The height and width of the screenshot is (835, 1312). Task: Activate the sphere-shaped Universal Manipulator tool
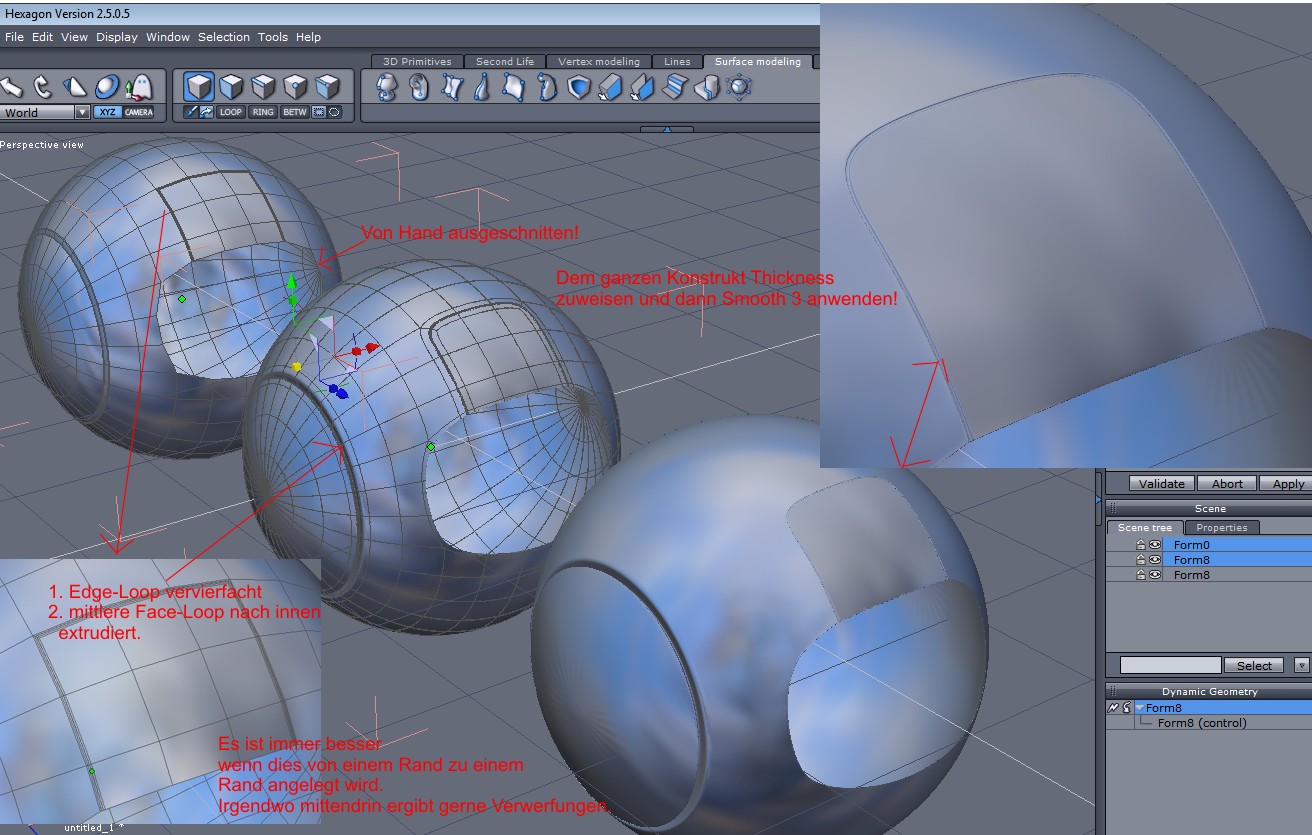tap(108, 87)
